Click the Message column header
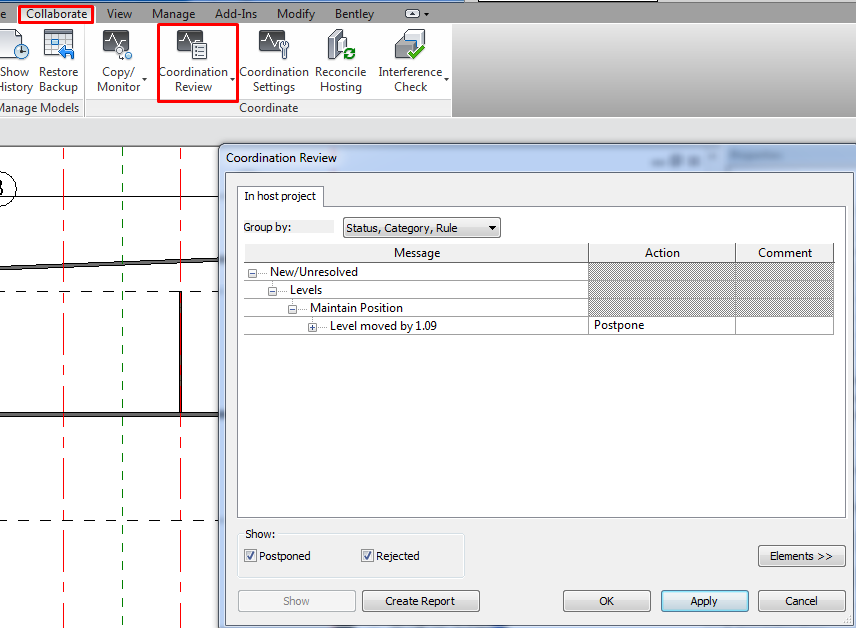 click(x=417, y=253)
